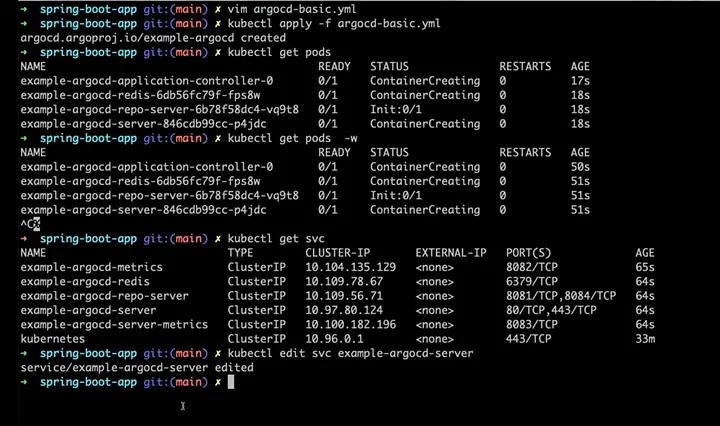
Task: Click the 8081/TCP,8084/TCP ports entry
Action: pyautogui.click(x=561, y=296)
